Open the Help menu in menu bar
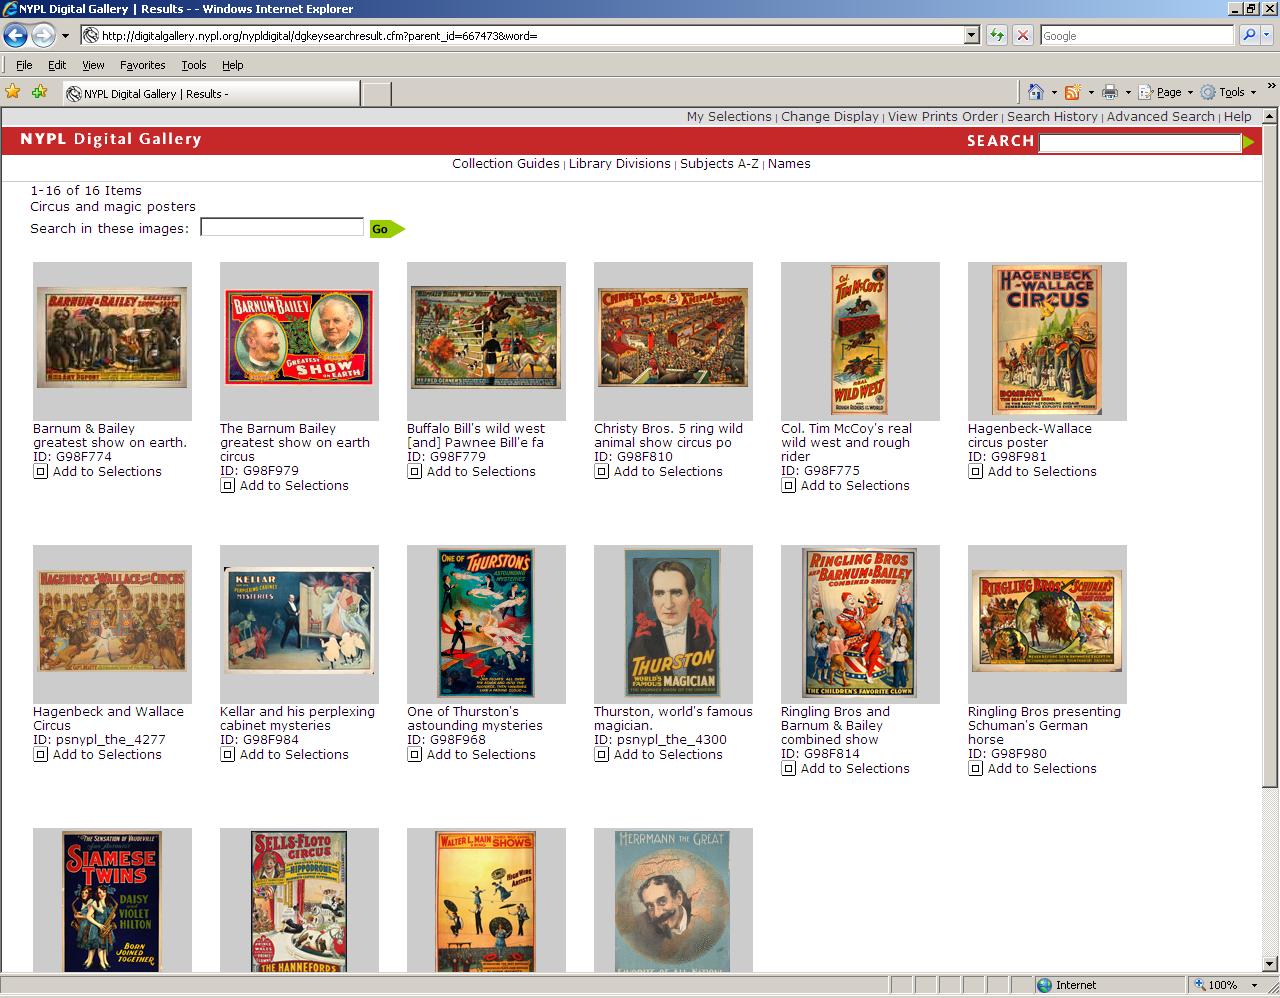Viewport: 1280px width, 998px height. [233, 65]
